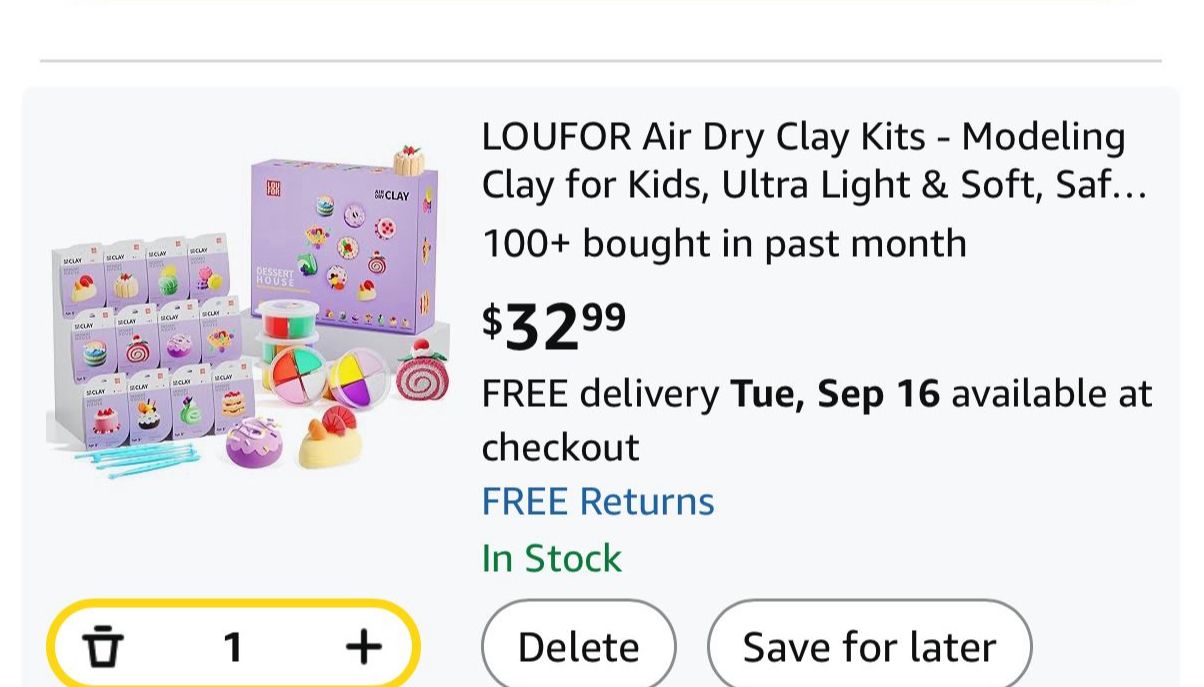Click the 100+ bought in past month text
The height and width of the screenshot is (687, 1204).
(724, 243)
